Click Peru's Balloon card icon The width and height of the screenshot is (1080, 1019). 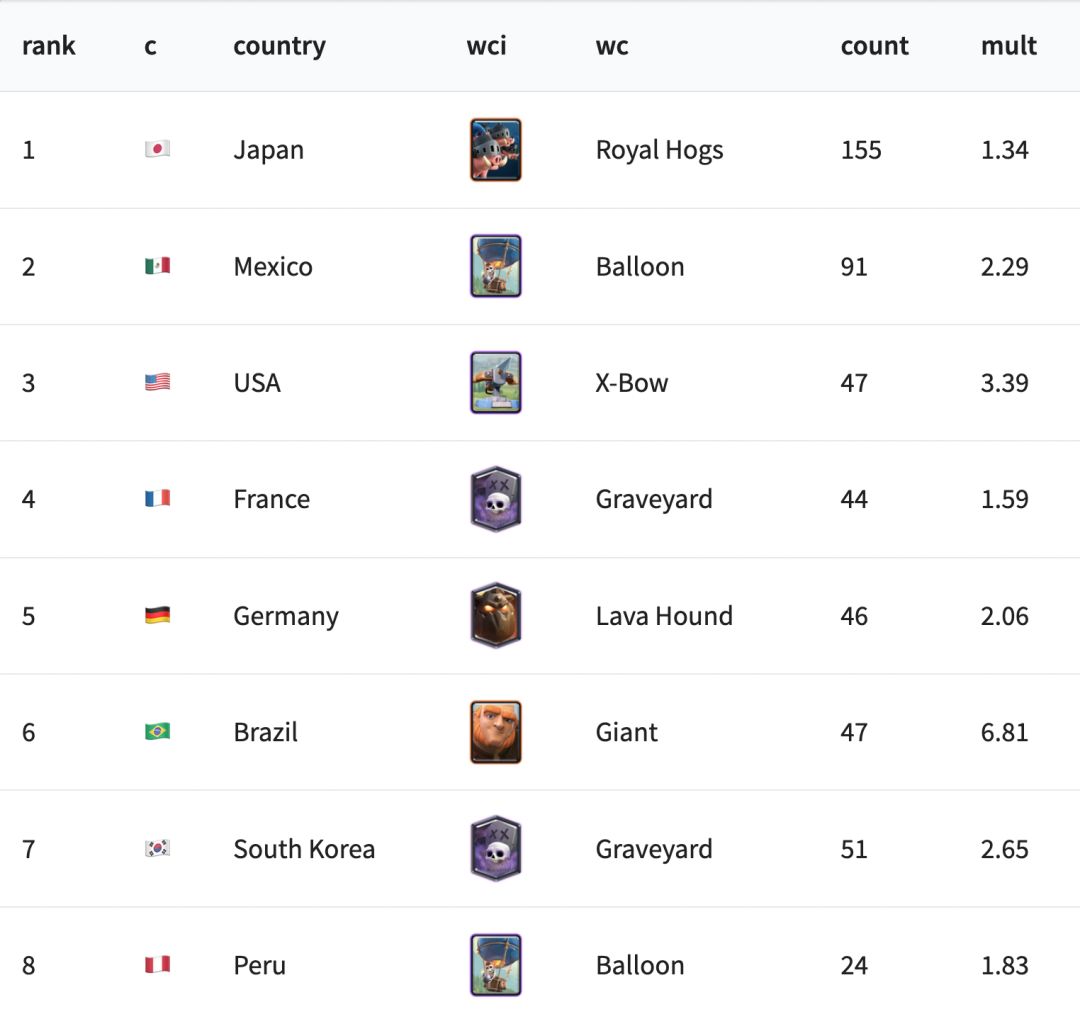[496, 965]
